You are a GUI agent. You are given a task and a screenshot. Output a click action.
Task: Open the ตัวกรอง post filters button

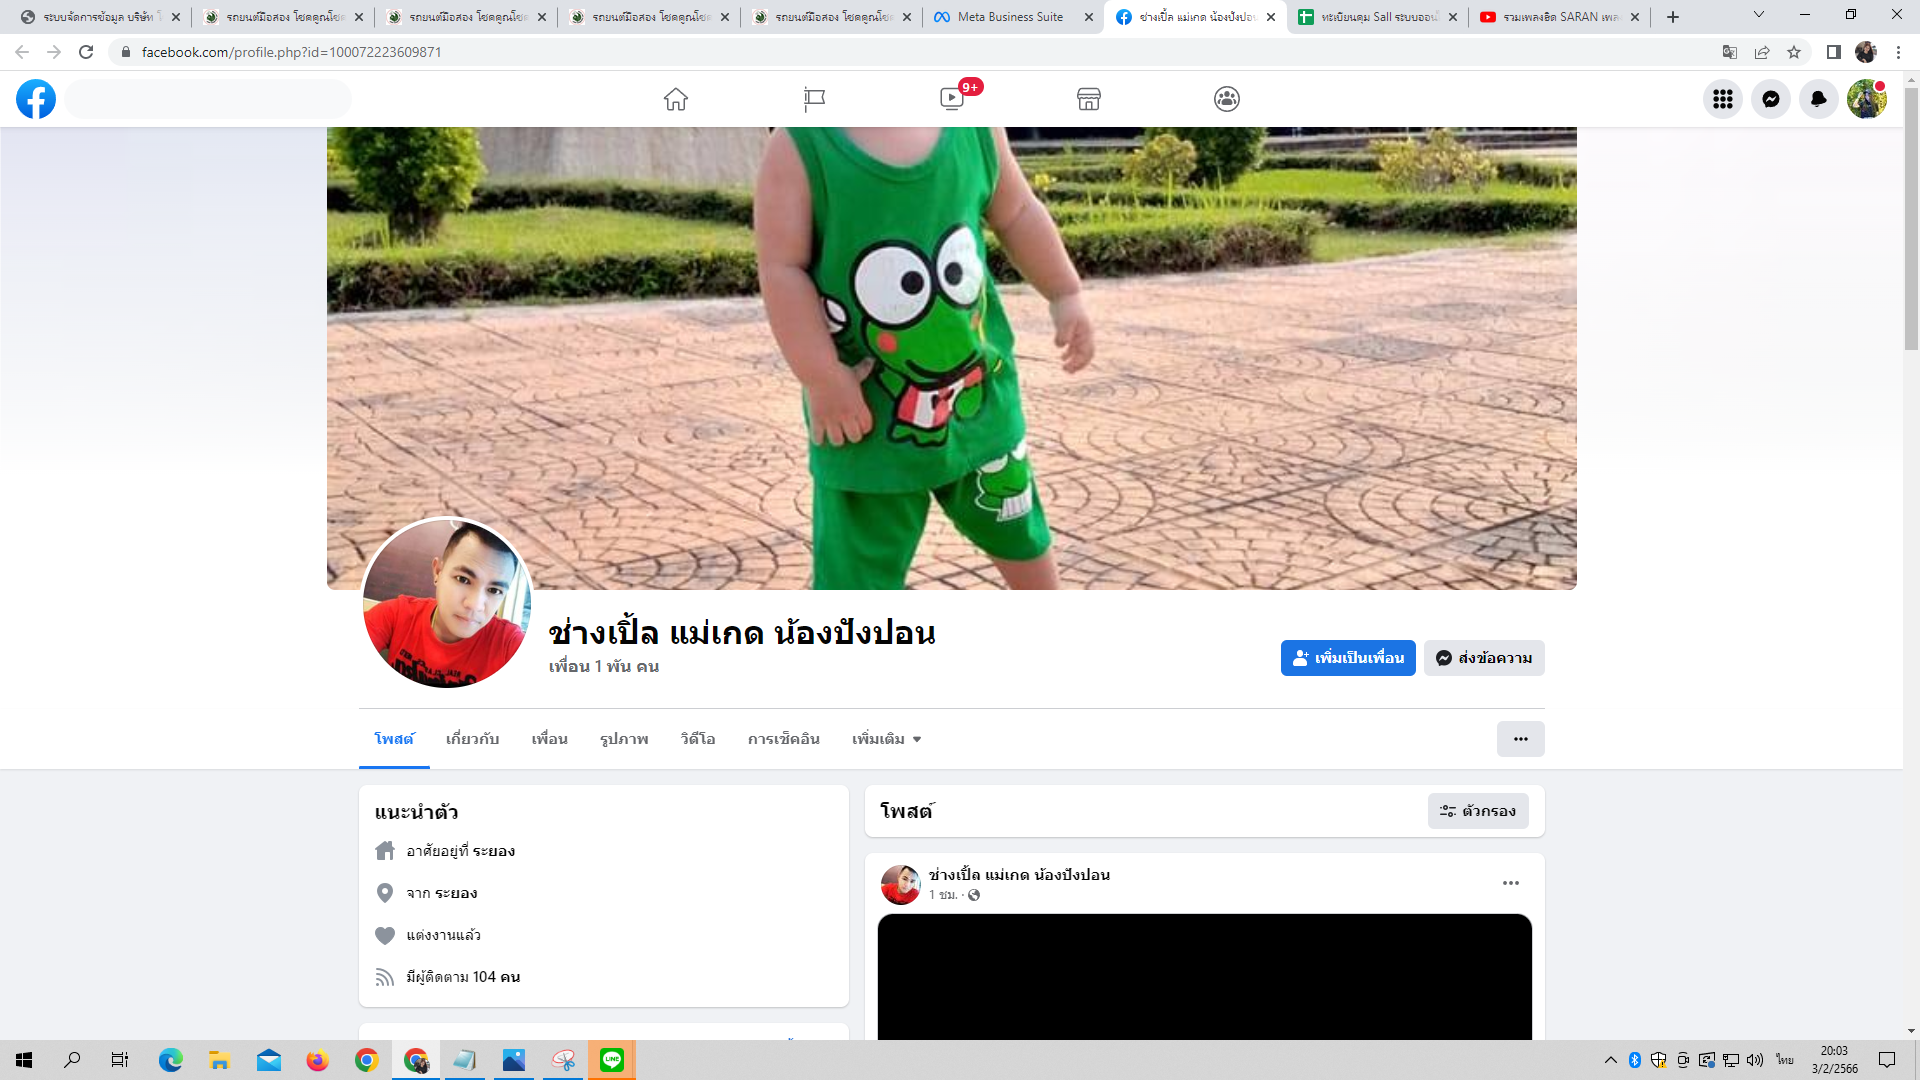pos(1478,811)
